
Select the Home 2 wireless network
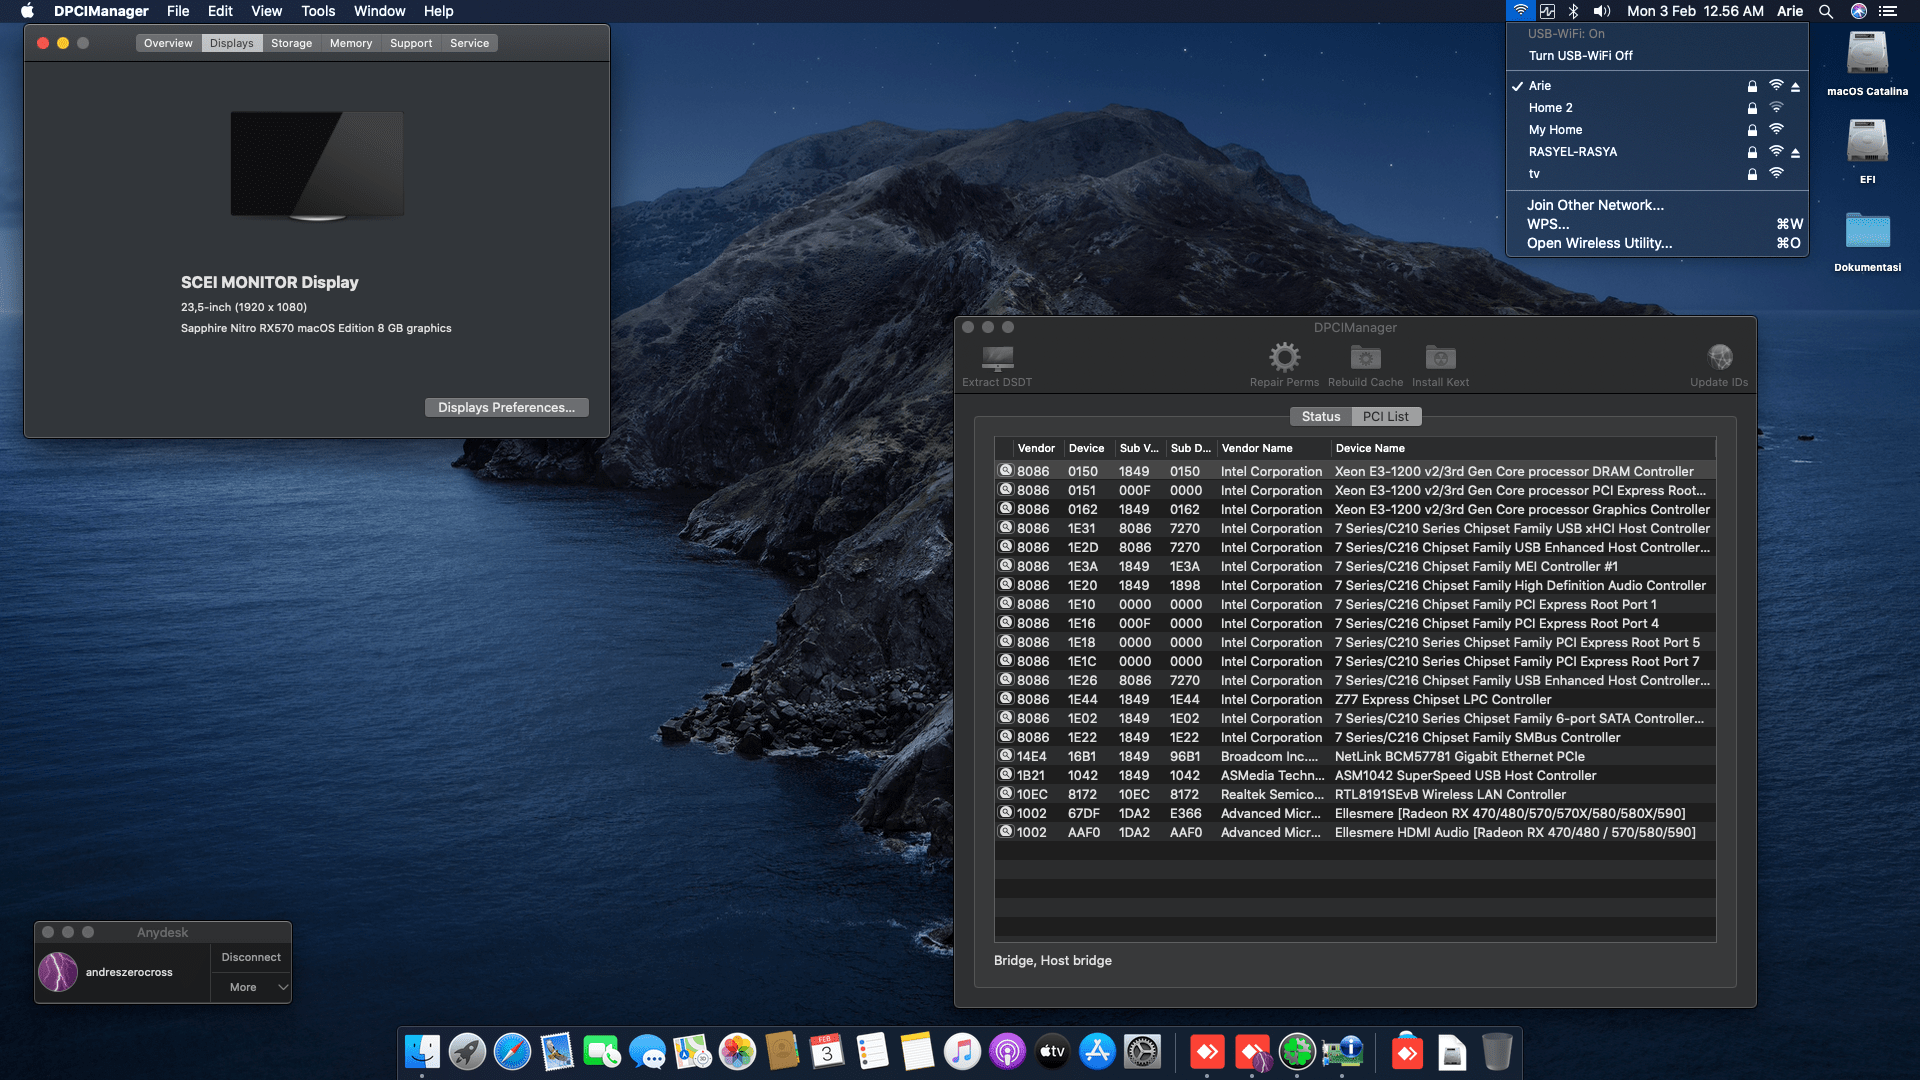1550,108
